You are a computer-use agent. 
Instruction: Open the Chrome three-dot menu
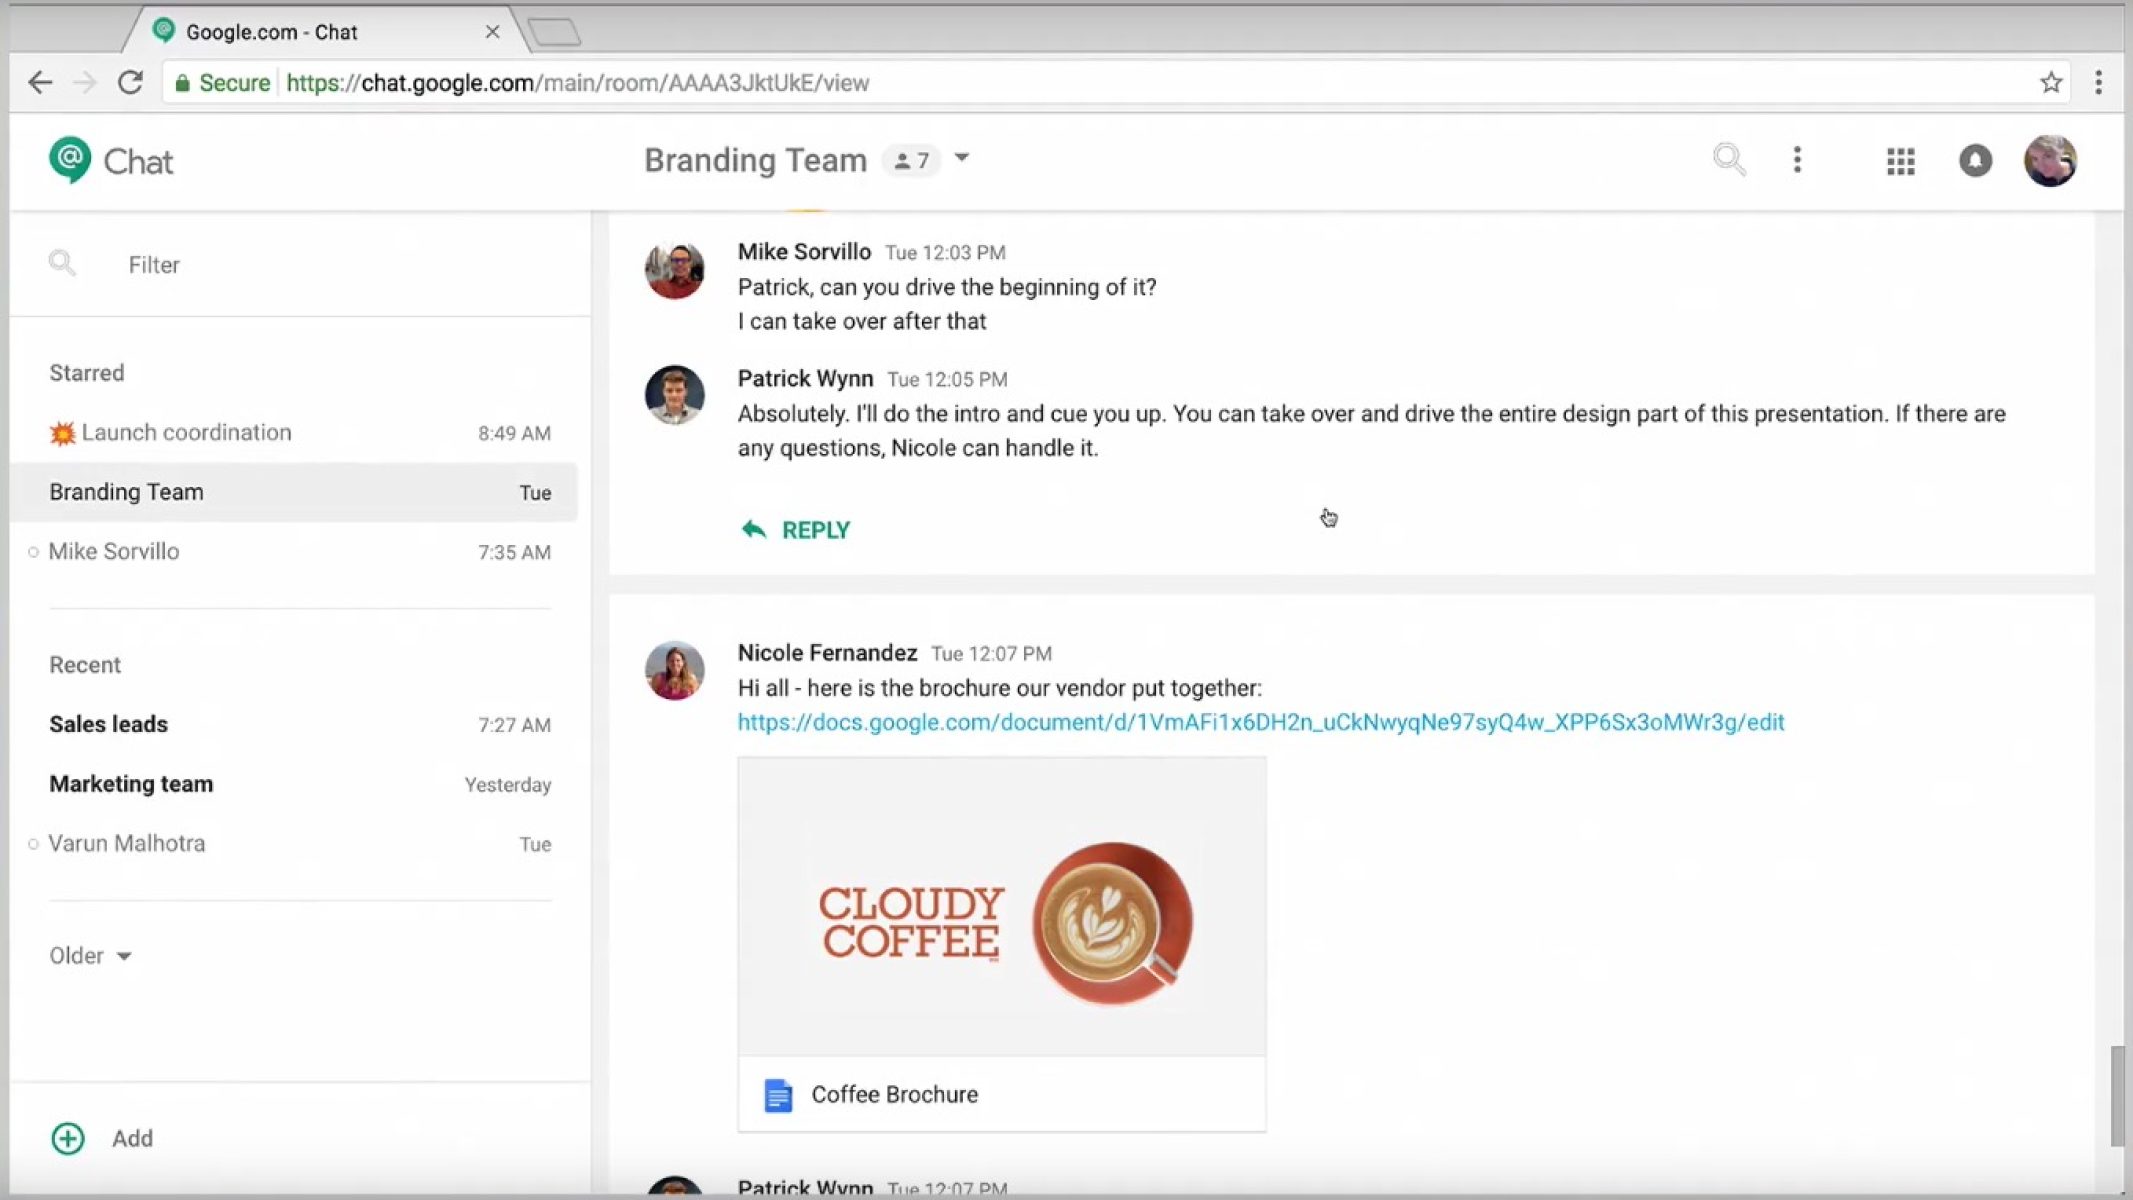2098,83
